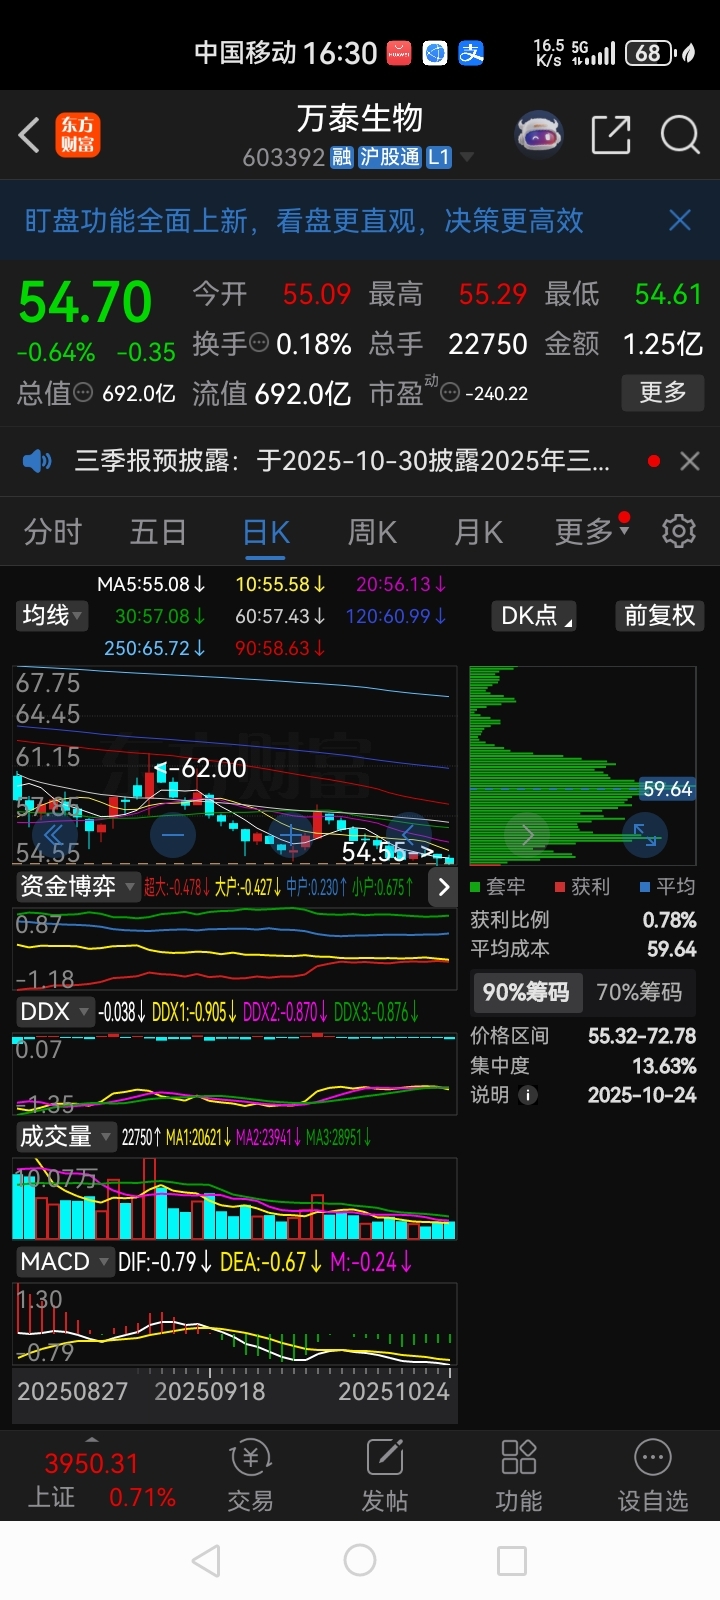Tap the MA5:55.08 moving average label
This screenshot has width=720, height=1600.
(151, 584)
